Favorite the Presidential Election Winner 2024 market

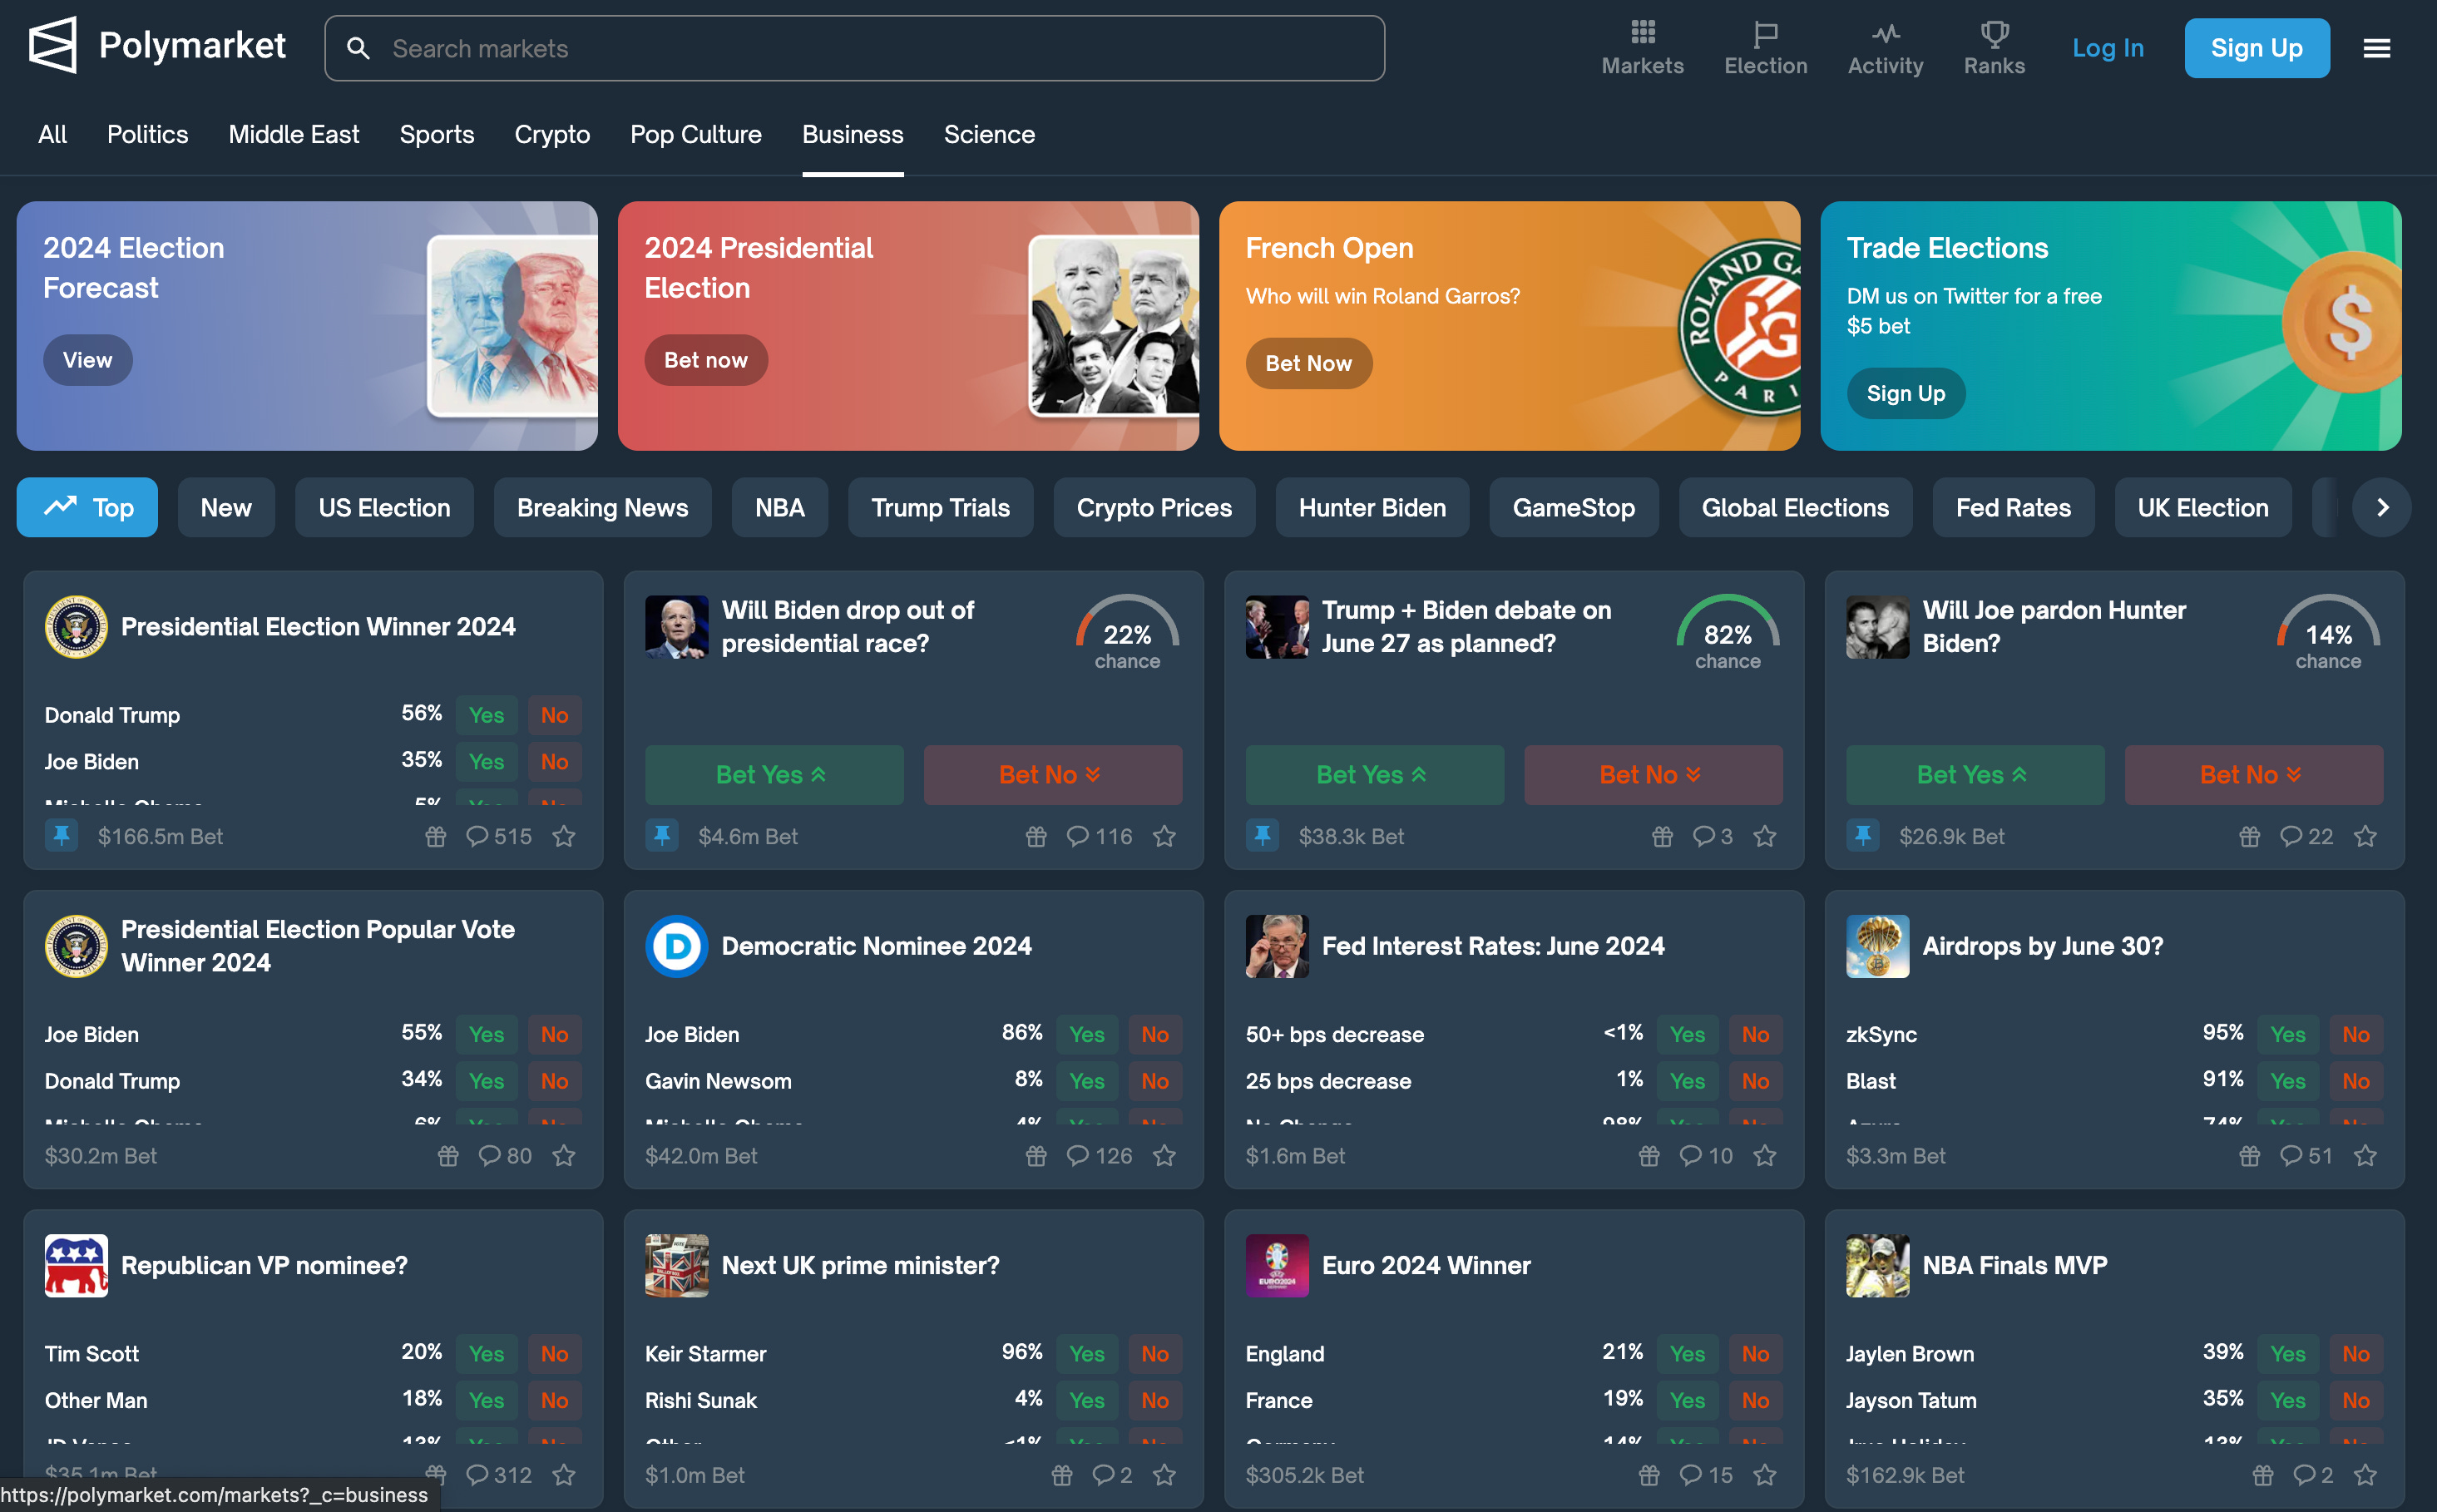point(564,836)
